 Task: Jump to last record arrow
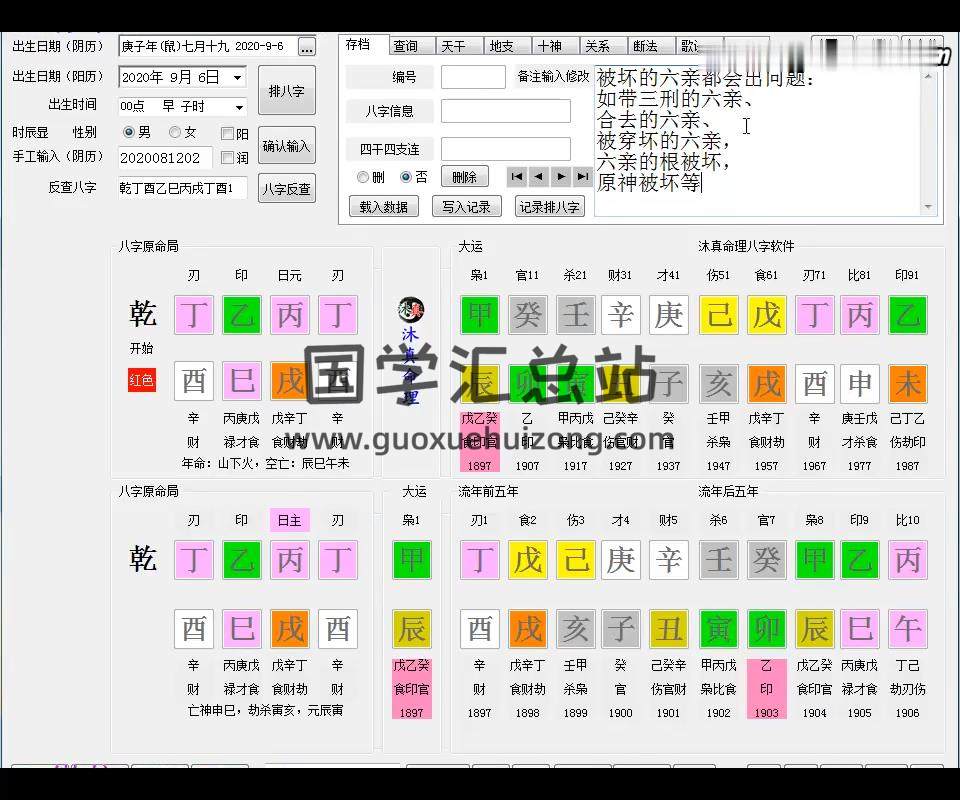click(x=583, y=177)
